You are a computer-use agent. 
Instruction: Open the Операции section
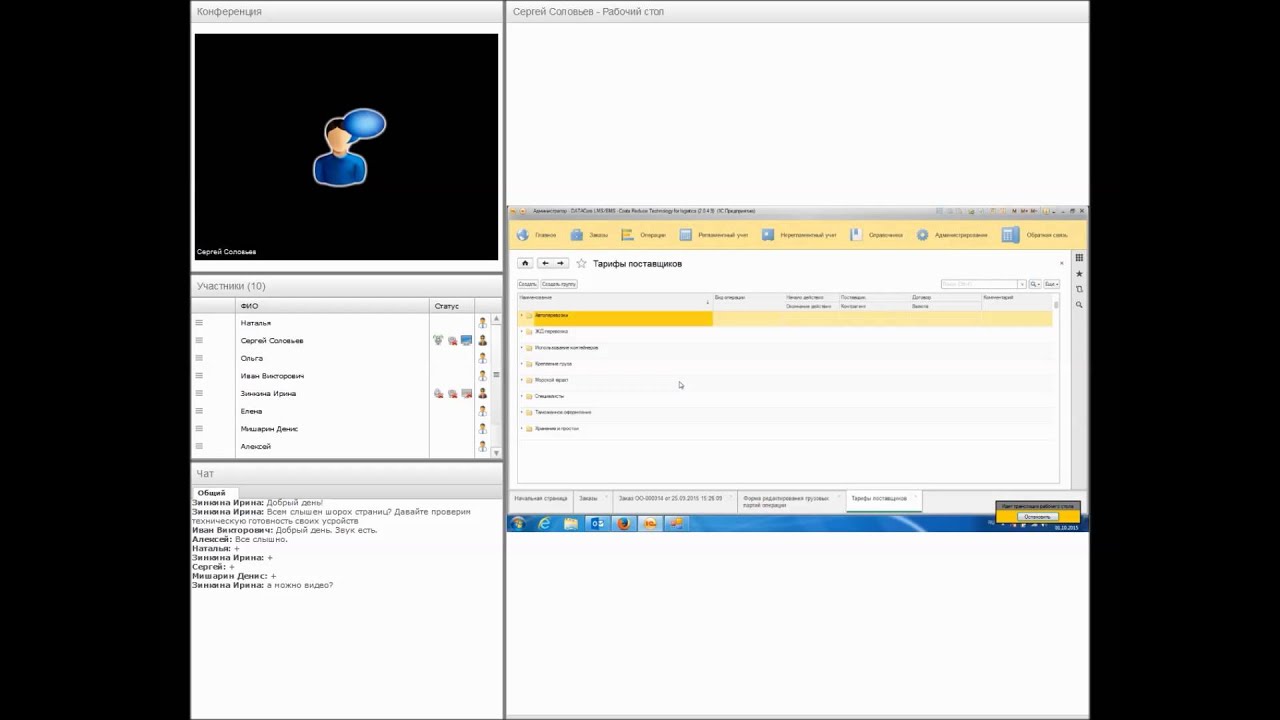coord(642,235)
